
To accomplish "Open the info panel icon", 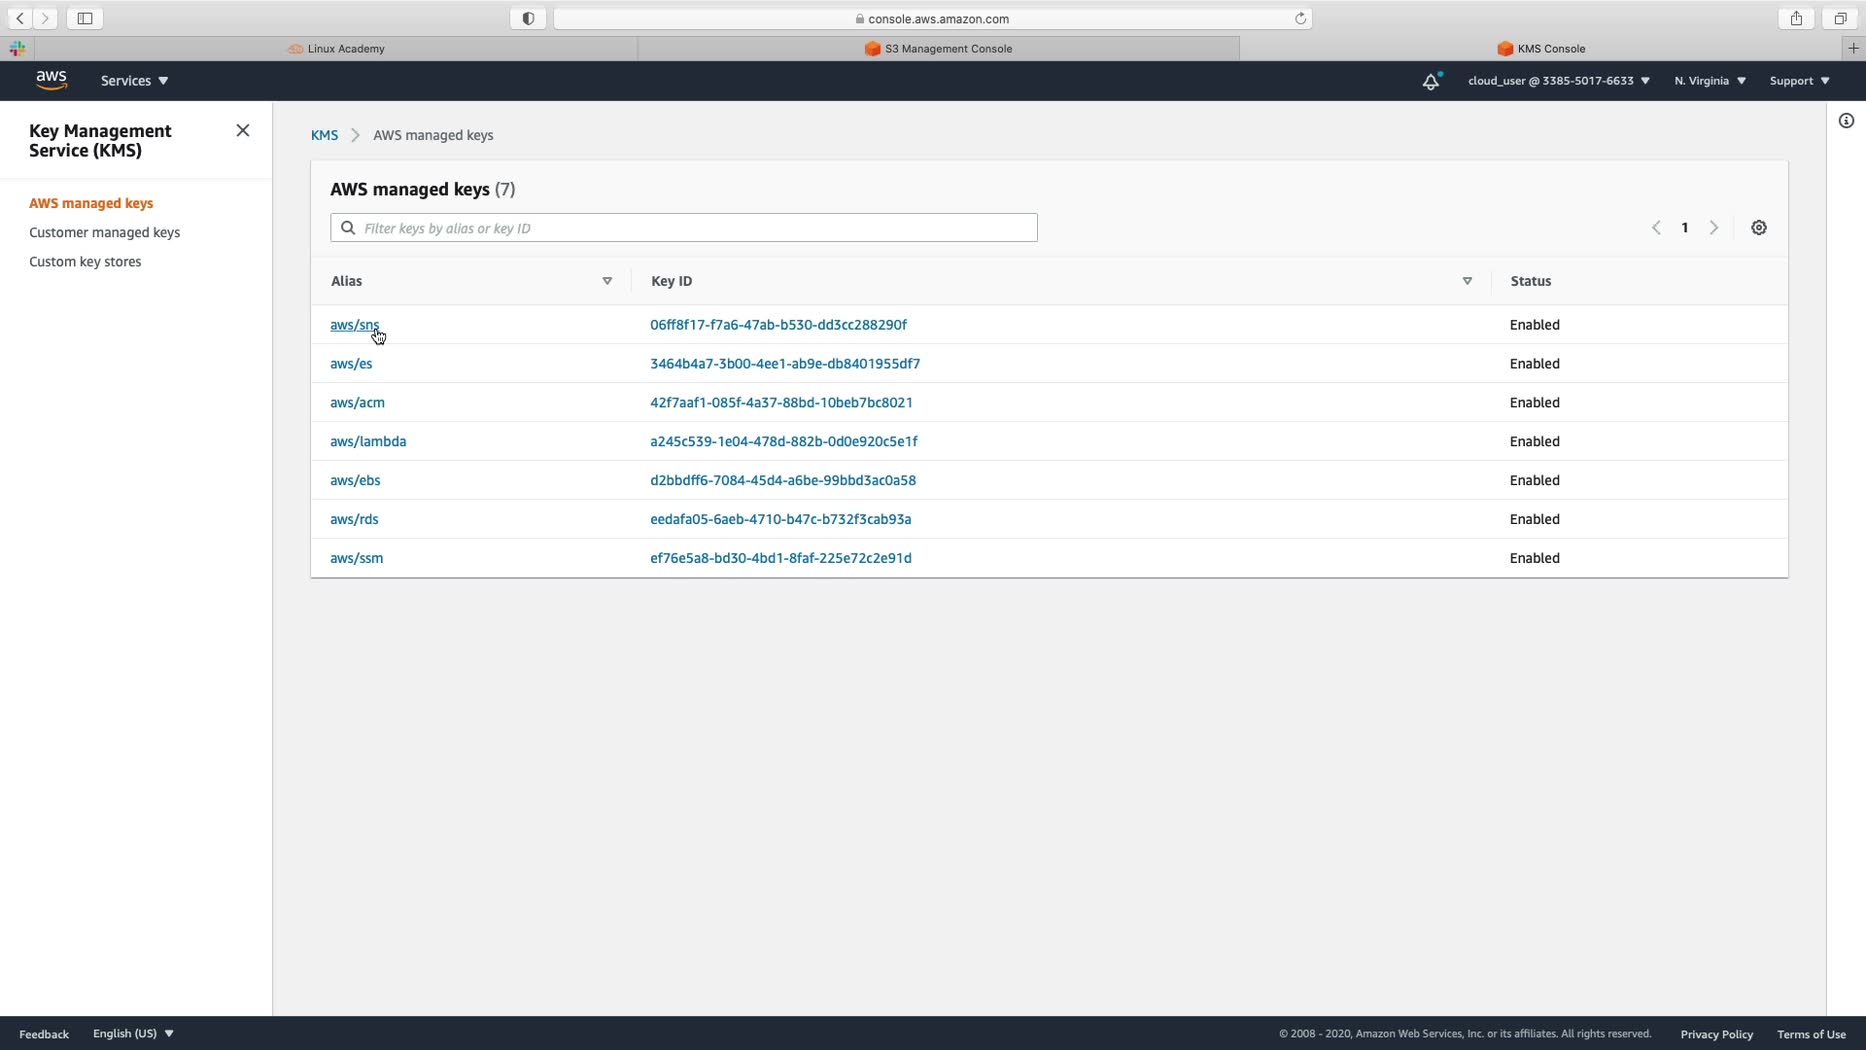I will (x=1846, y=121).
